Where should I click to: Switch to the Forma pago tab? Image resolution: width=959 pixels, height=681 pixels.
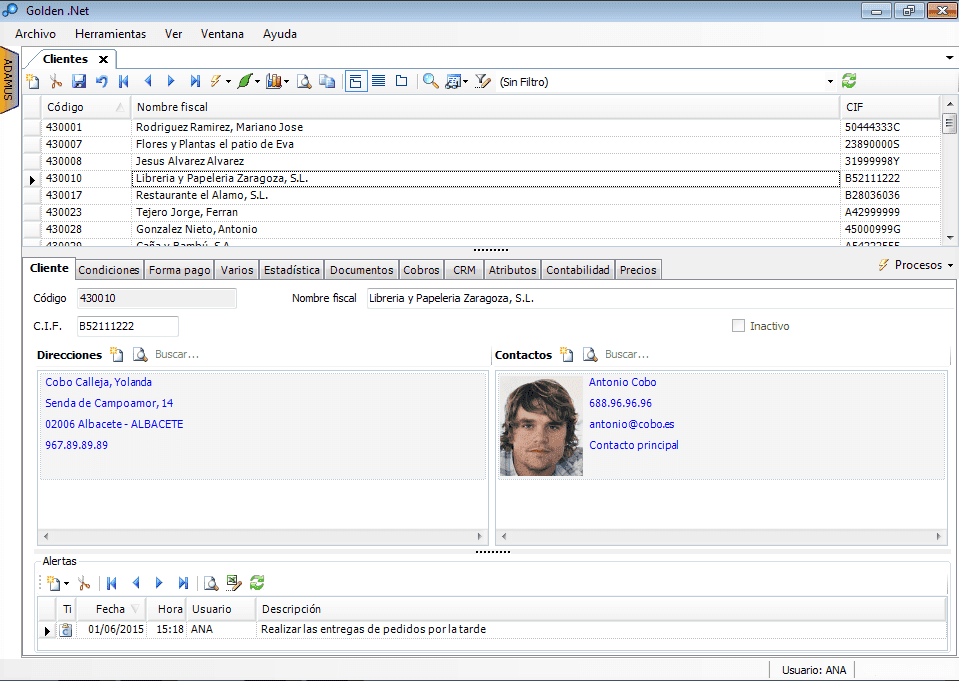coord(180,270)
